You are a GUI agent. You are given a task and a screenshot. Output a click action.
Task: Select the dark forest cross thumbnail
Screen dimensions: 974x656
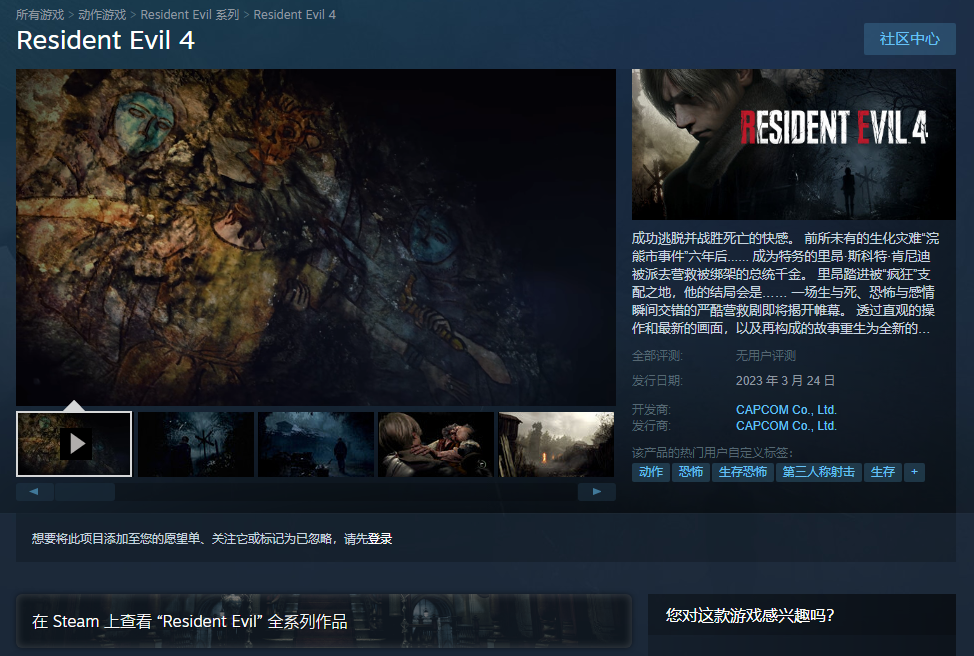click(195, 443)
